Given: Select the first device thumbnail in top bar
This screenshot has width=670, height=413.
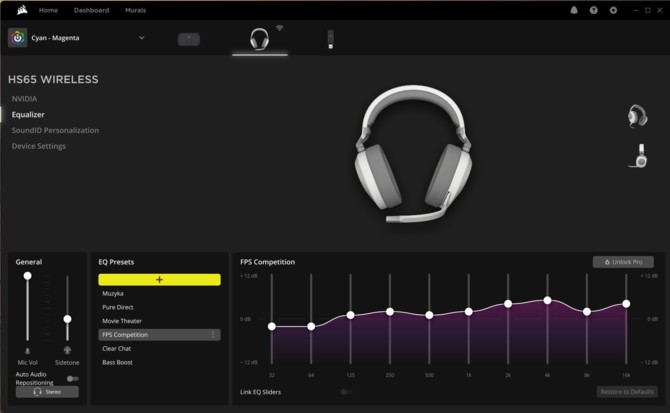Looking at the screenshot, I should (189, 39).
